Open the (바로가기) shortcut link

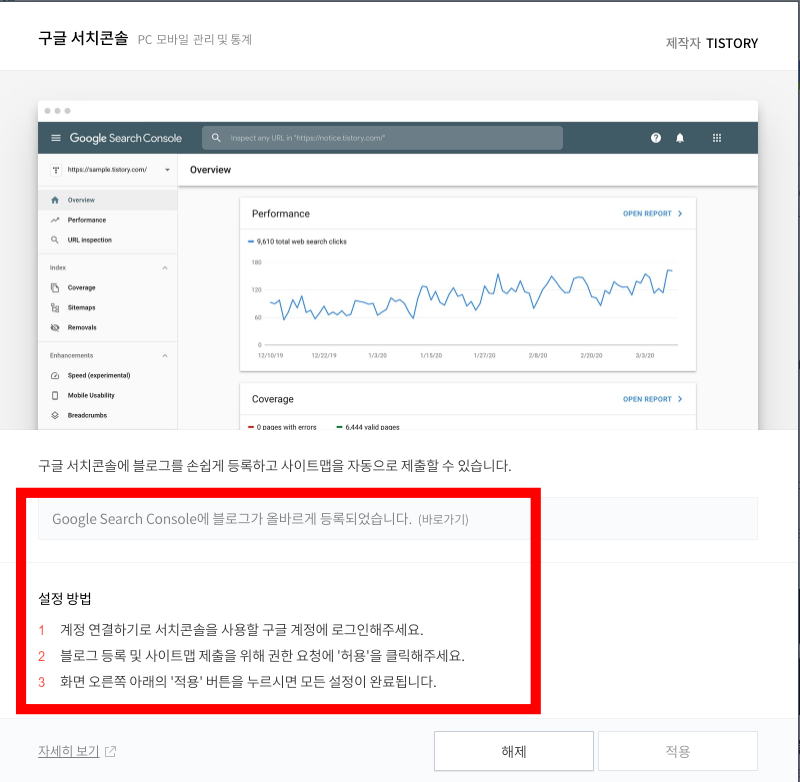(x=443, y=519)
